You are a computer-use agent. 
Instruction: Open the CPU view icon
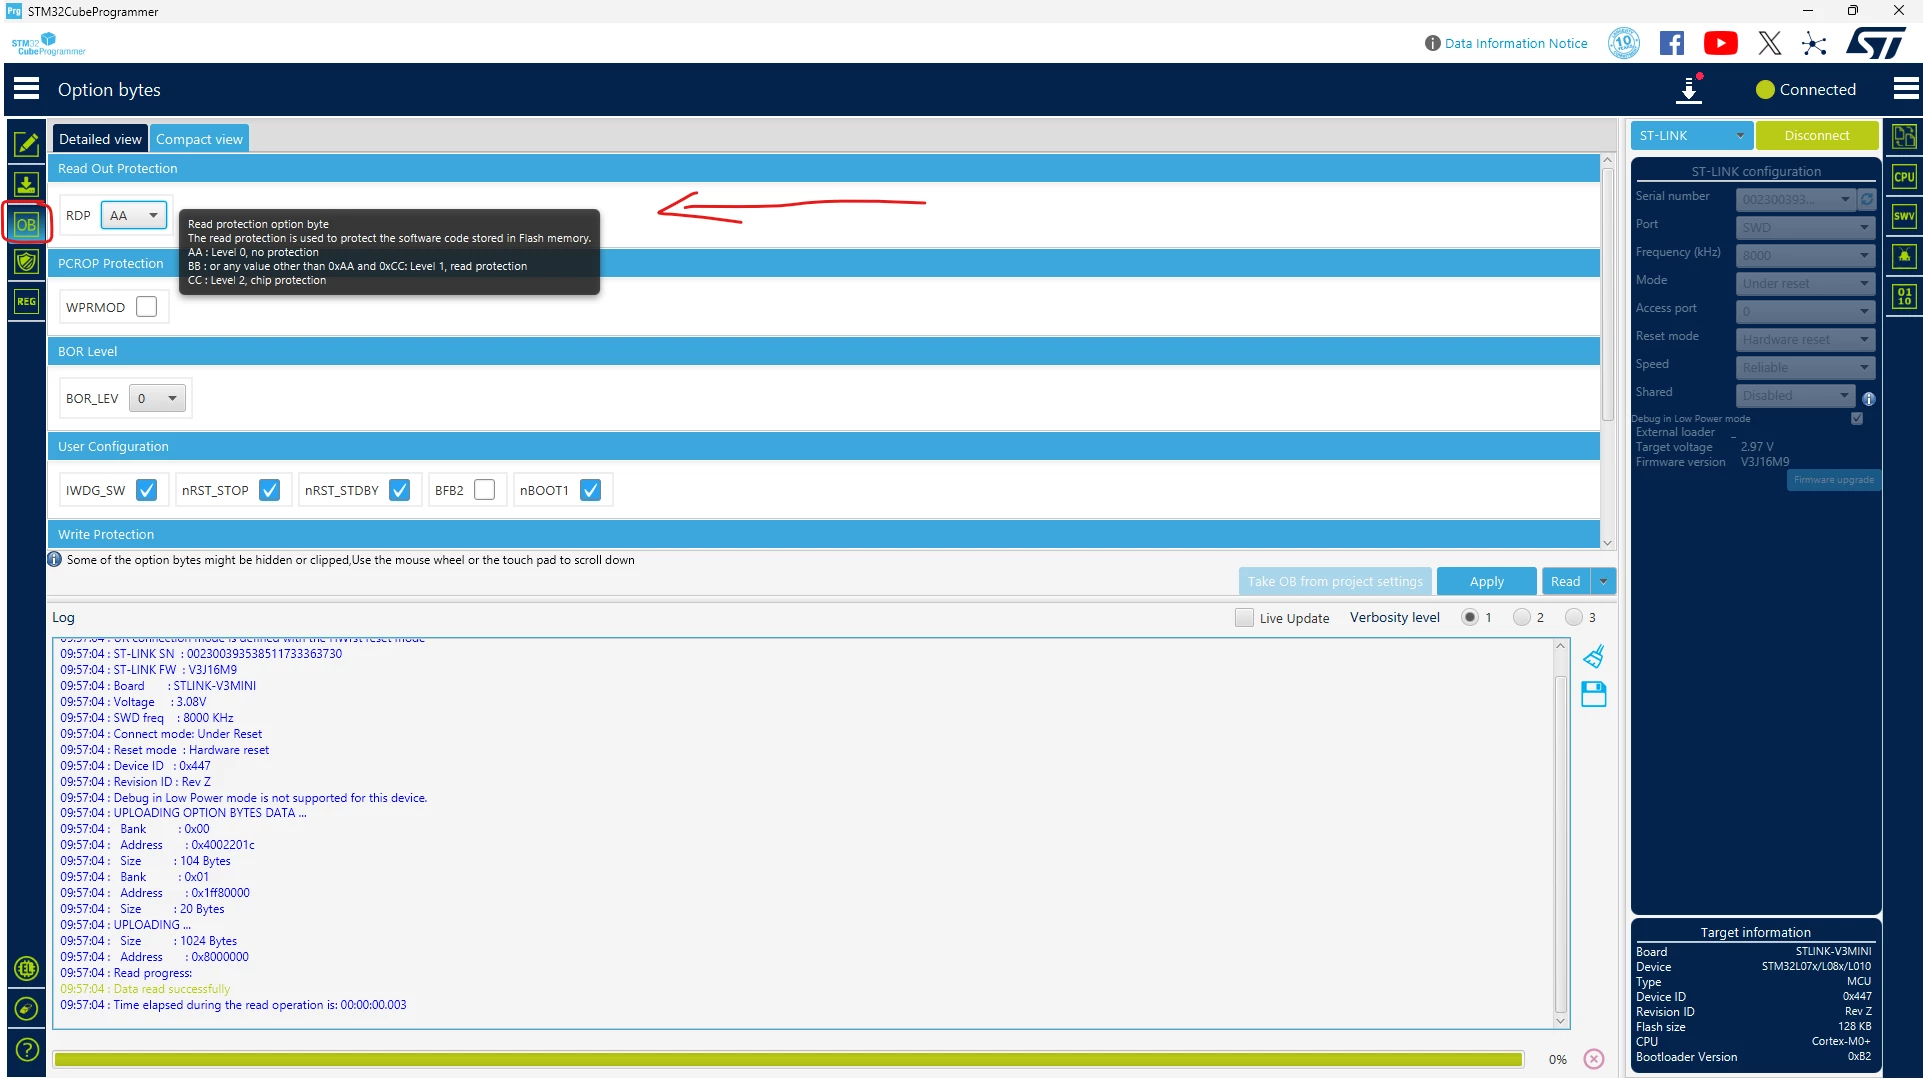point(1904,177)
